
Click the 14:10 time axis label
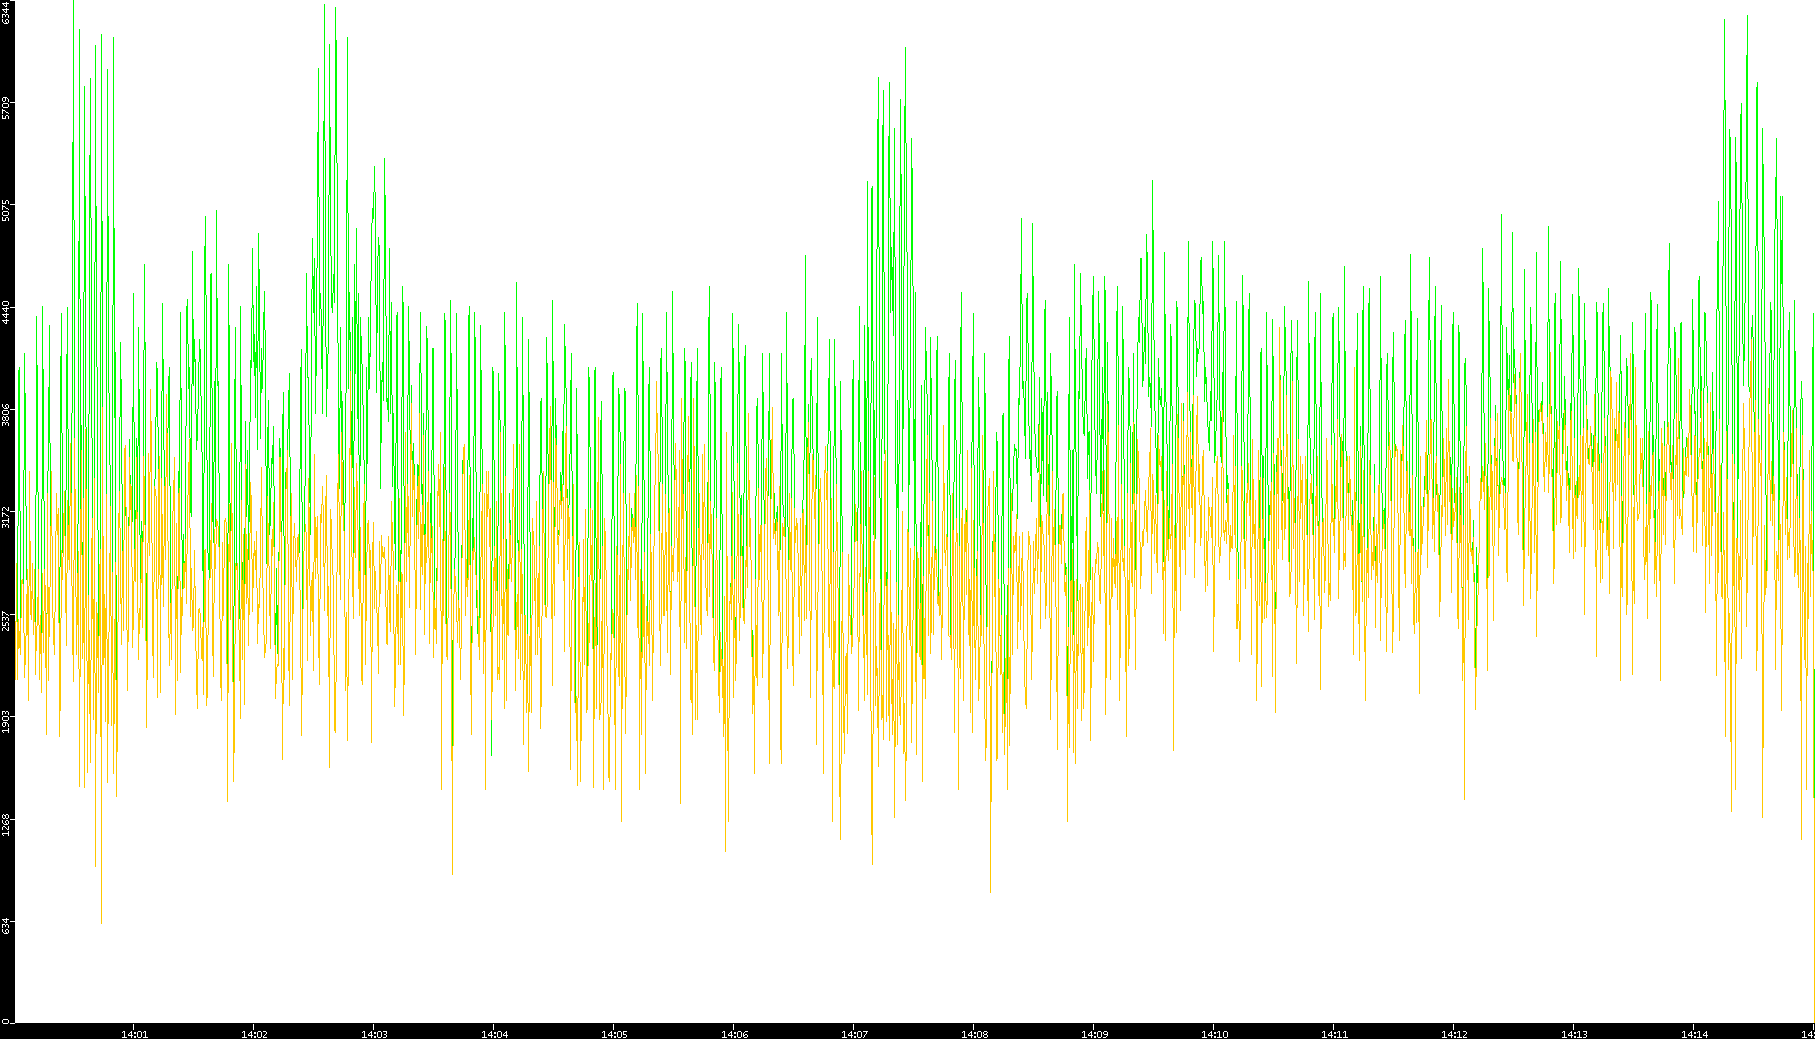coord(1214,1034)
